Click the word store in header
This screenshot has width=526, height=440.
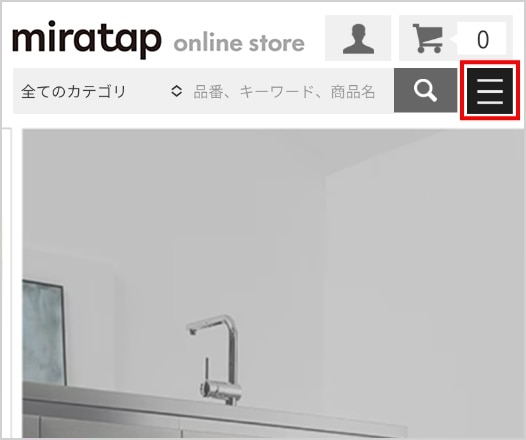pyautogui.click(x=276, y=44)
